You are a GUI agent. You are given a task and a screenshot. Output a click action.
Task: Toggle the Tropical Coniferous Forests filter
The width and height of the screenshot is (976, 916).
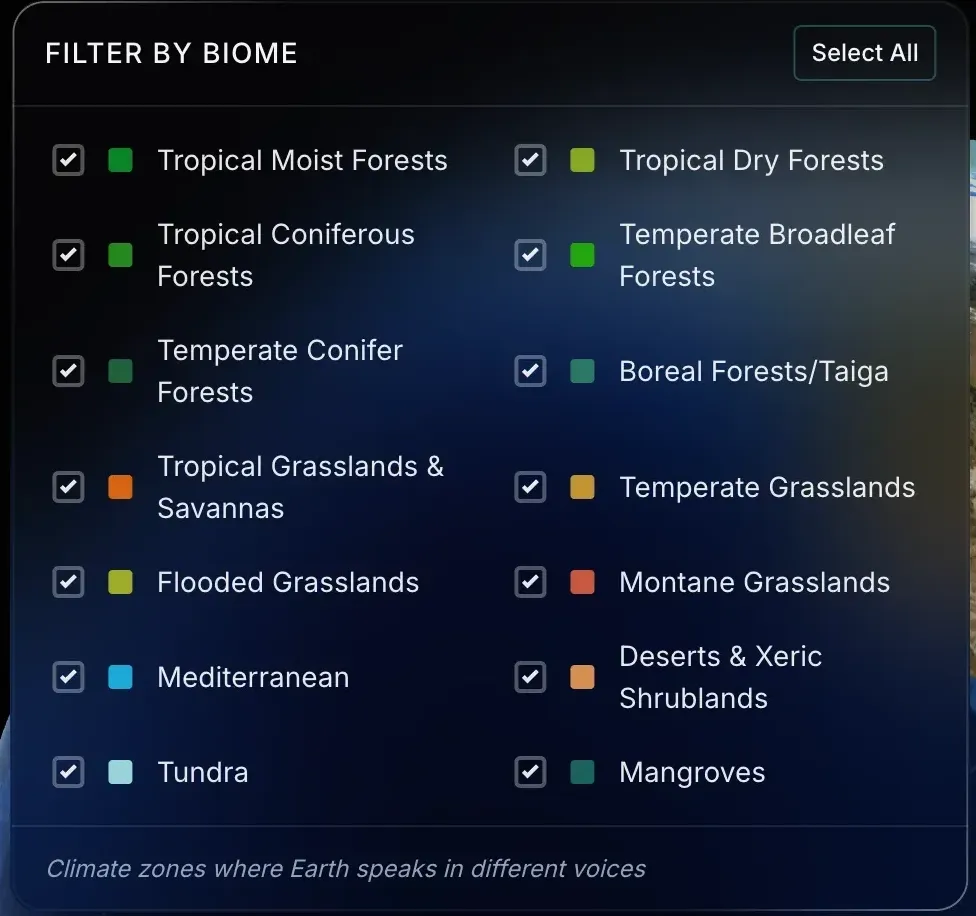click(x=68, y=255)
